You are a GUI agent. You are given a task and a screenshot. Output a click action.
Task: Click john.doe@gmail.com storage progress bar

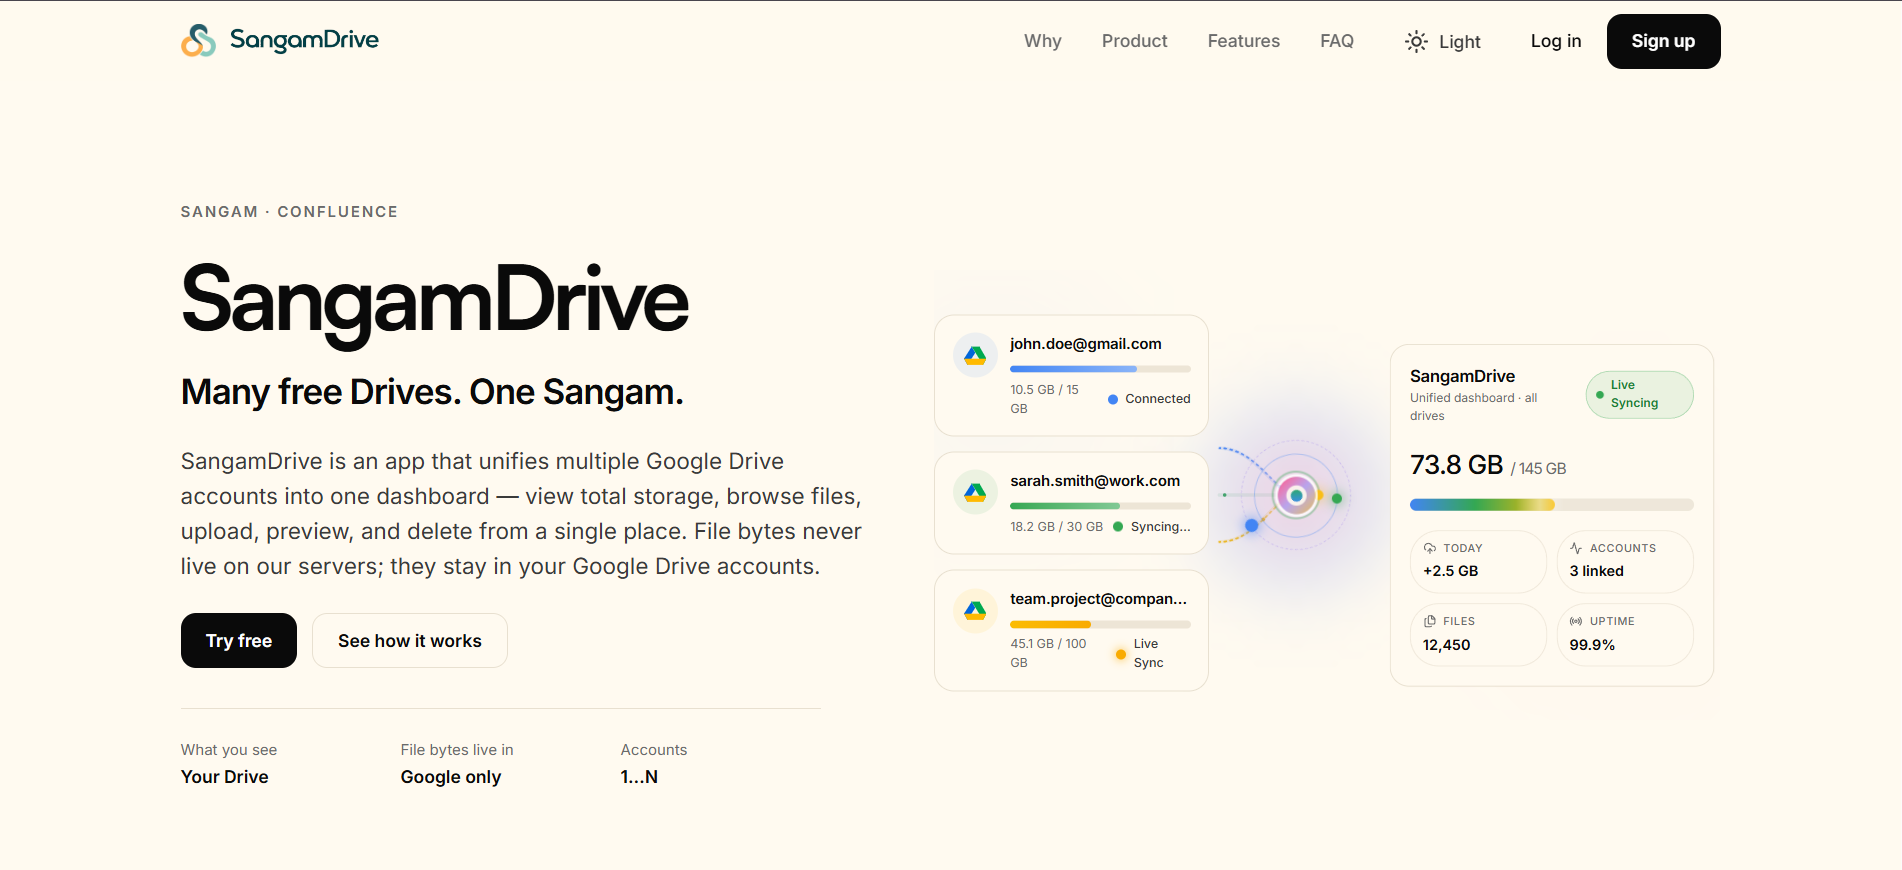(x=1100, y=369)
